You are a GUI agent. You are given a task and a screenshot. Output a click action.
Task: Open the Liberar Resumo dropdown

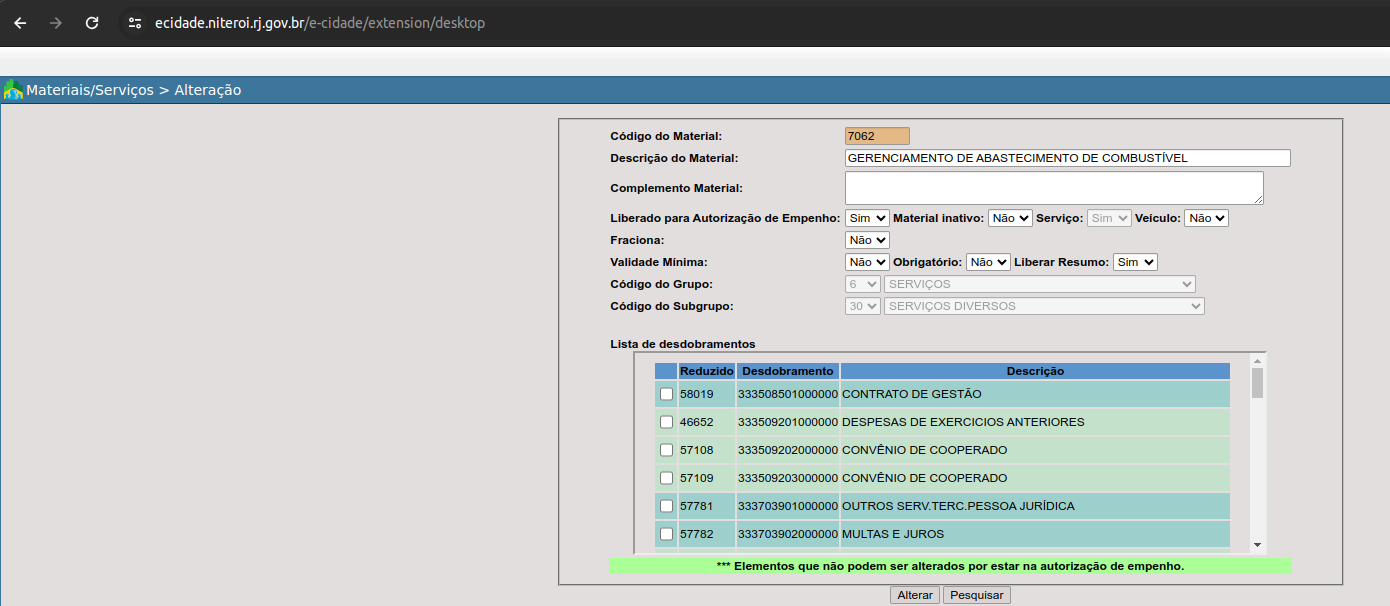point(1135,262)
